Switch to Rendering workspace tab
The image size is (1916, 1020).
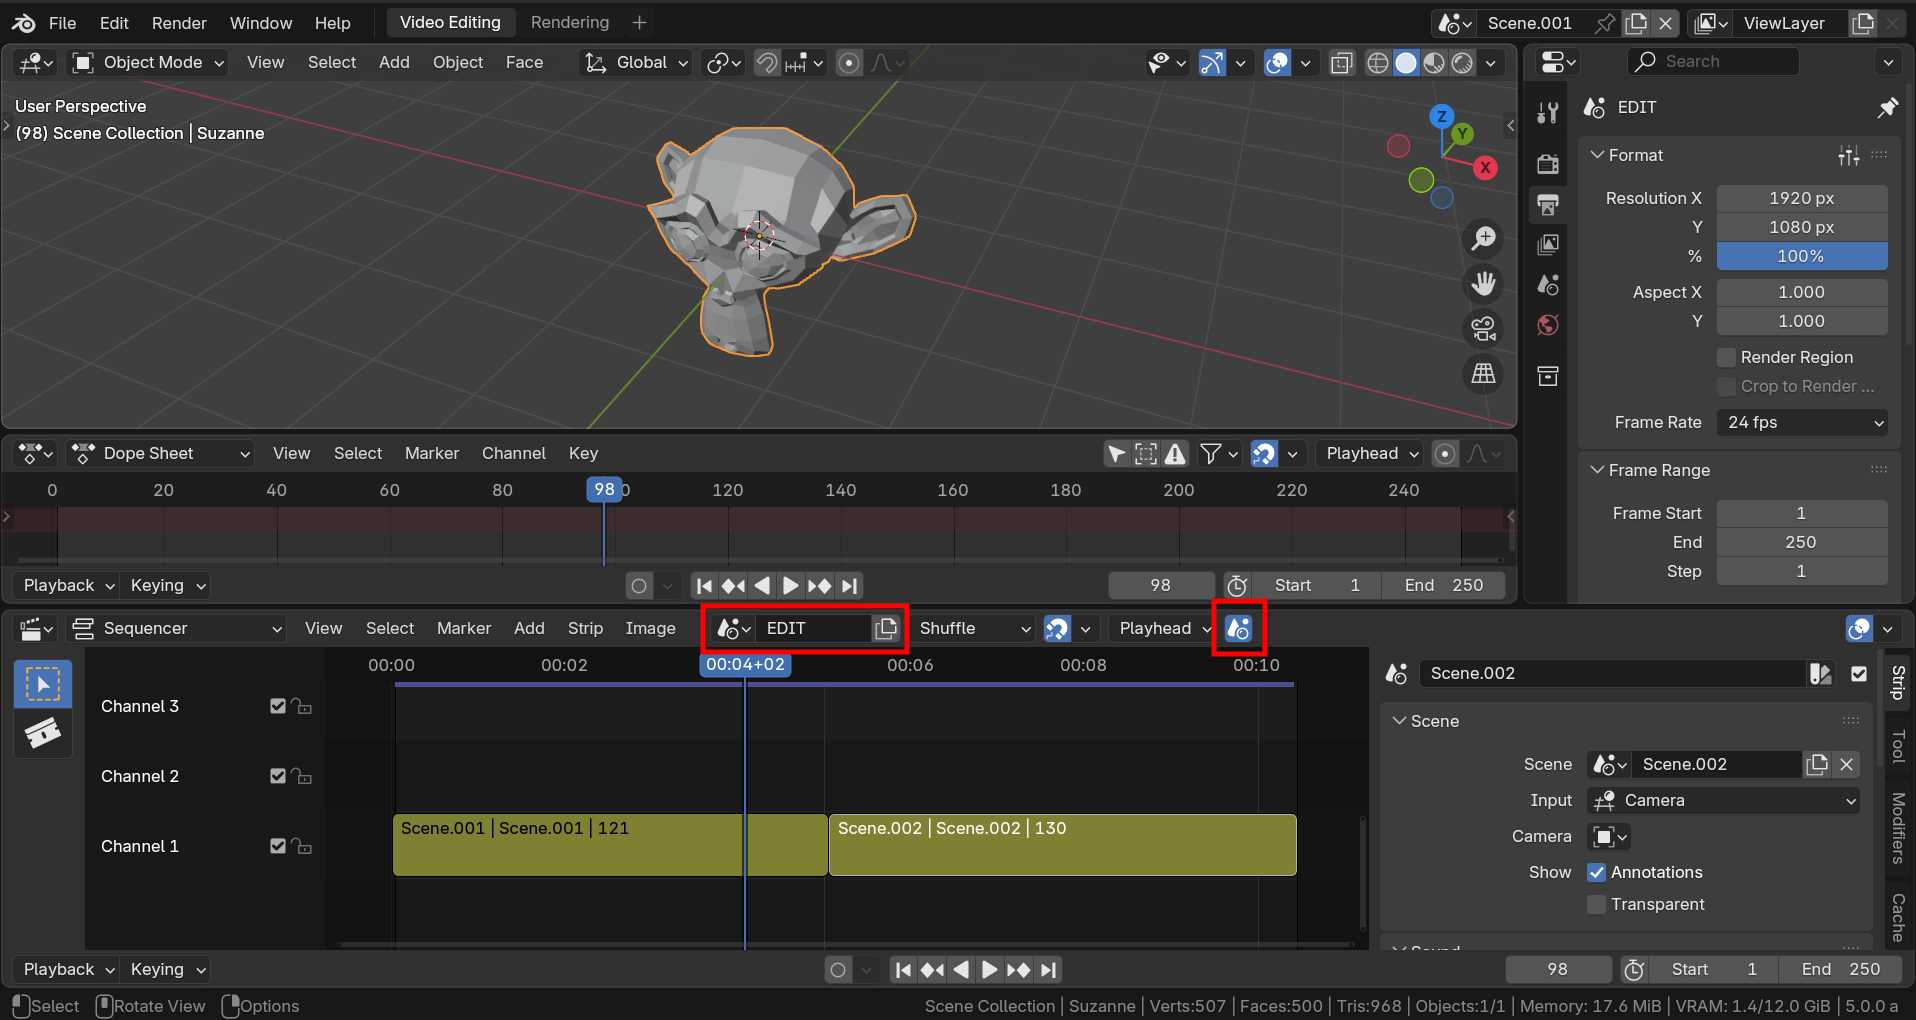569,22
